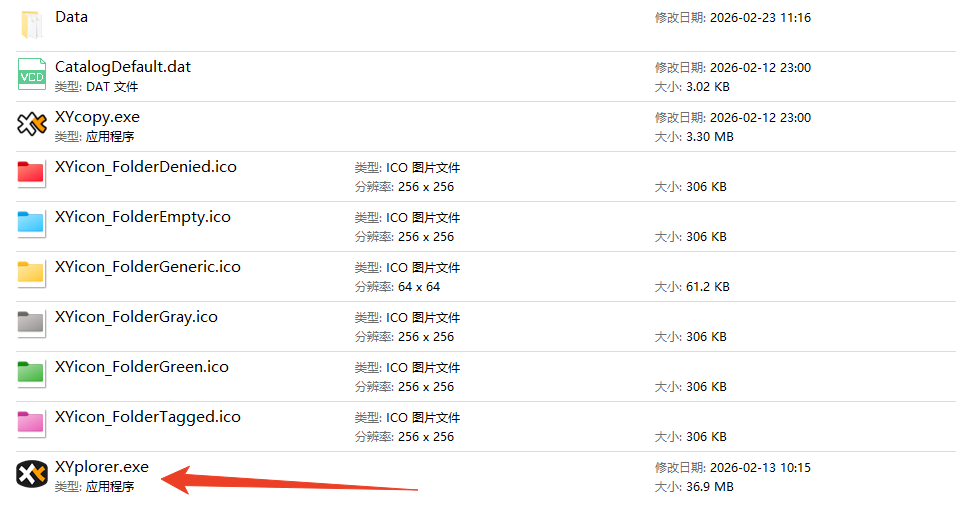Viewport: 956px width, 524px height.
Task: Click the Data folder name
Action: [x=72, y=17]
